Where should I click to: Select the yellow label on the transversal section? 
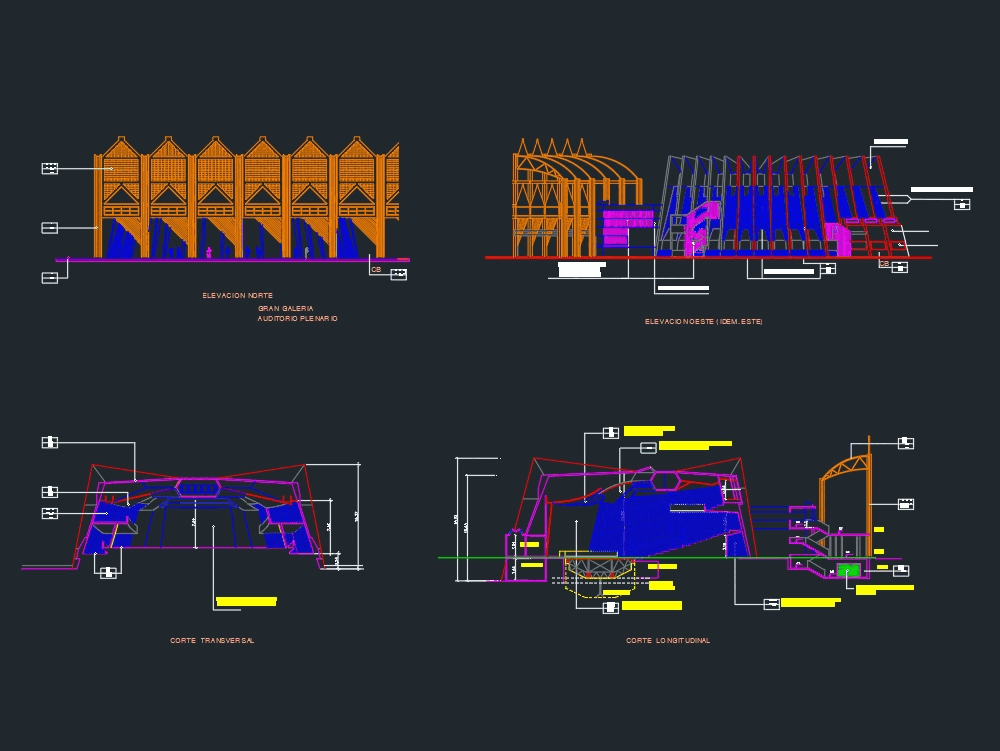click(x=244, y=599)
